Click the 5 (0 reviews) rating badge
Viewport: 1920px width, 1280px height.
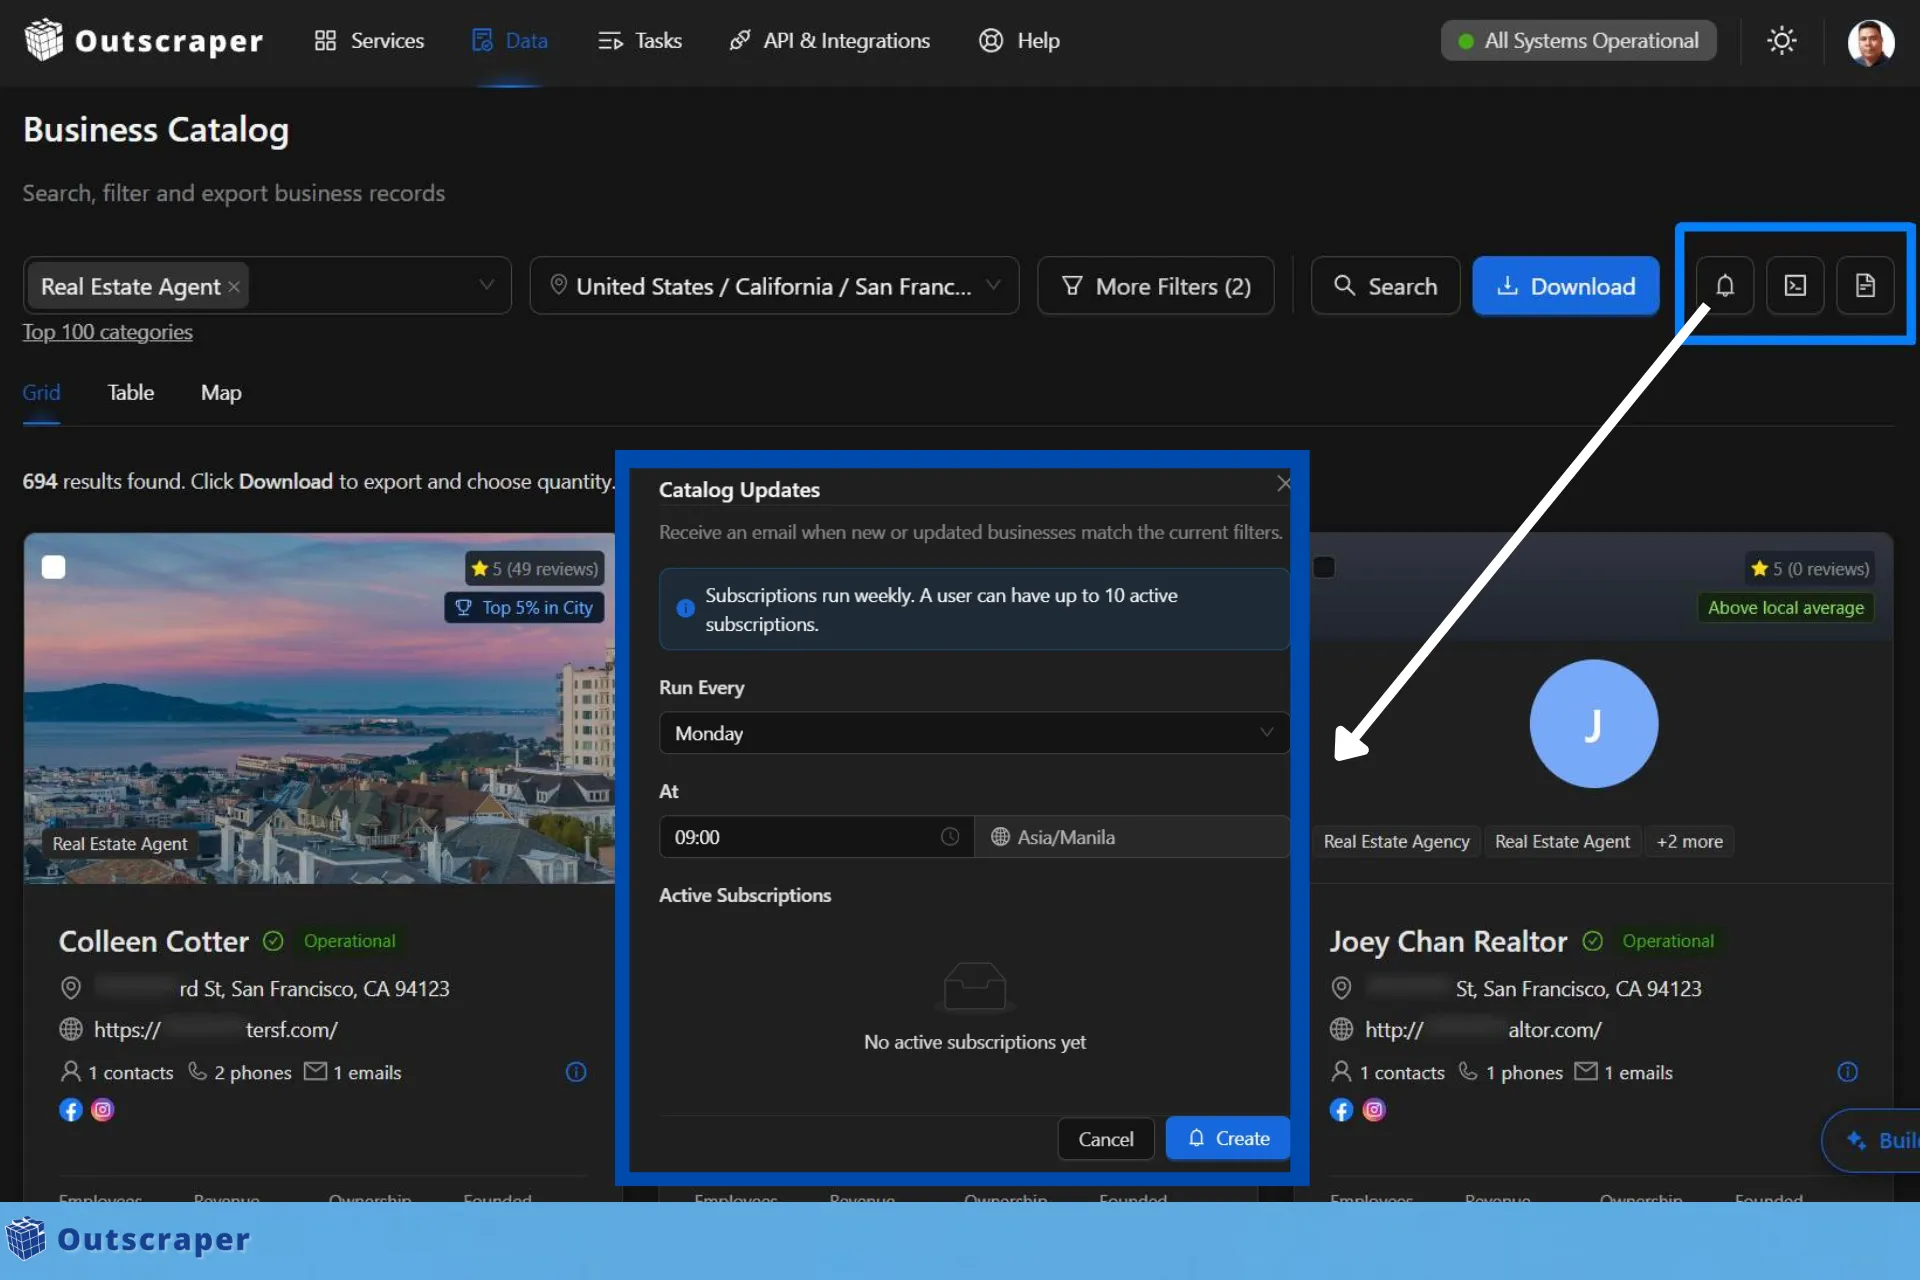pyautogui.click(x=1810, y=568)
